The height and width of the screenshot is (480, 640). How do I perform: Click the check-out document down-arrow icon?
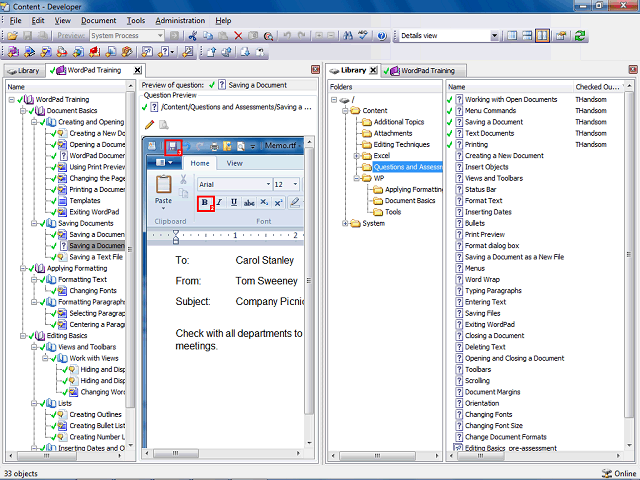coord(245,52)
